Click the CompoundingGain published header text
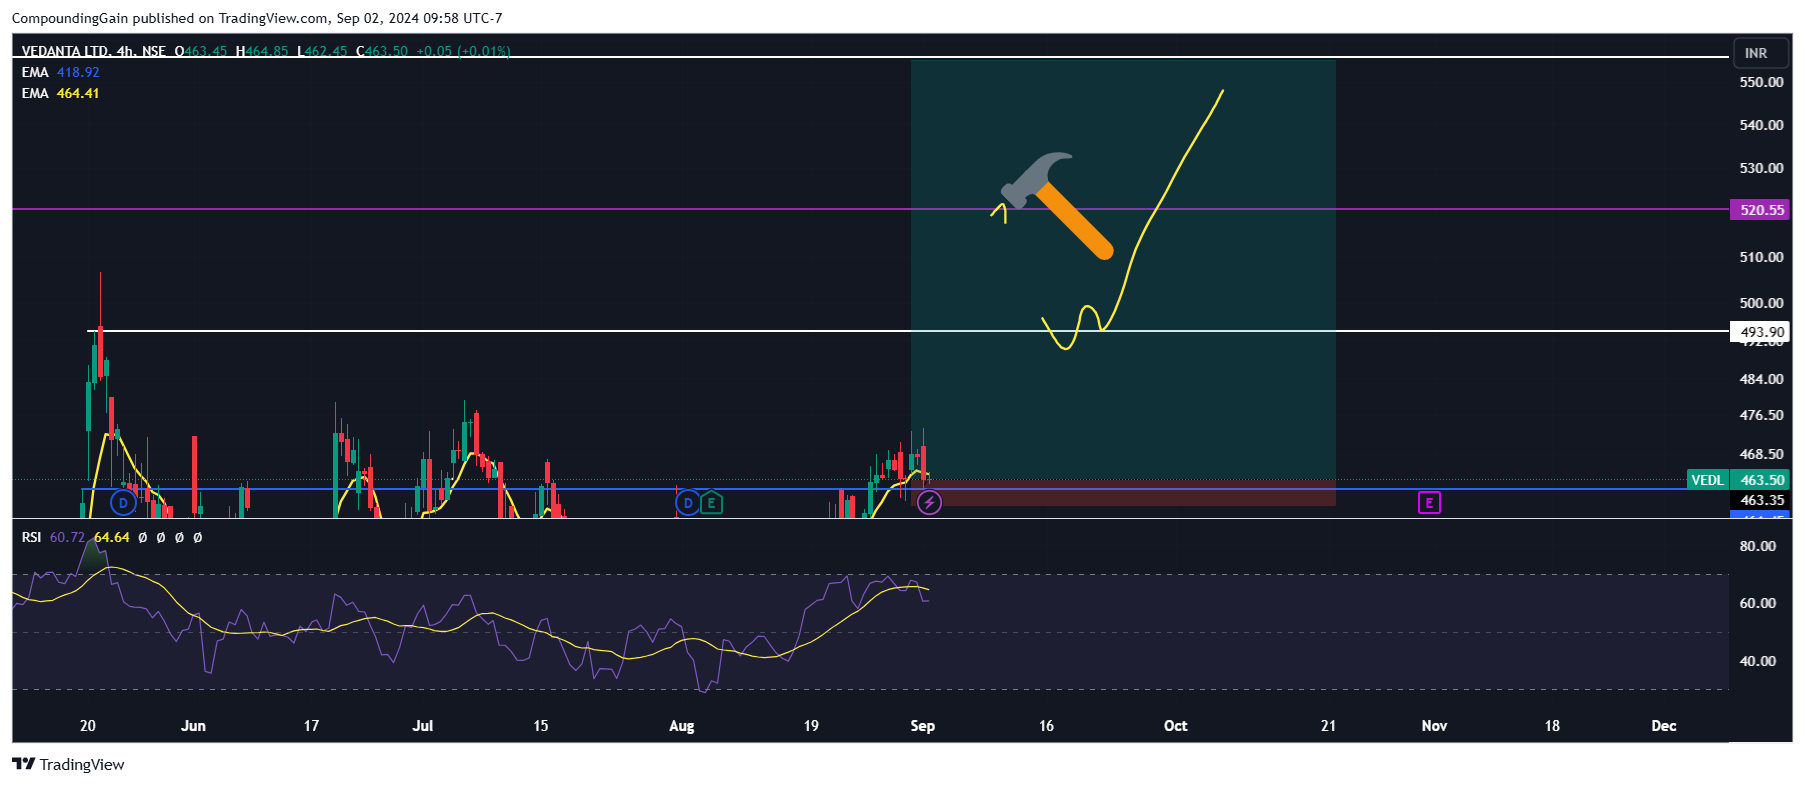Screen dimensions: 1805x785 [257, 18]
